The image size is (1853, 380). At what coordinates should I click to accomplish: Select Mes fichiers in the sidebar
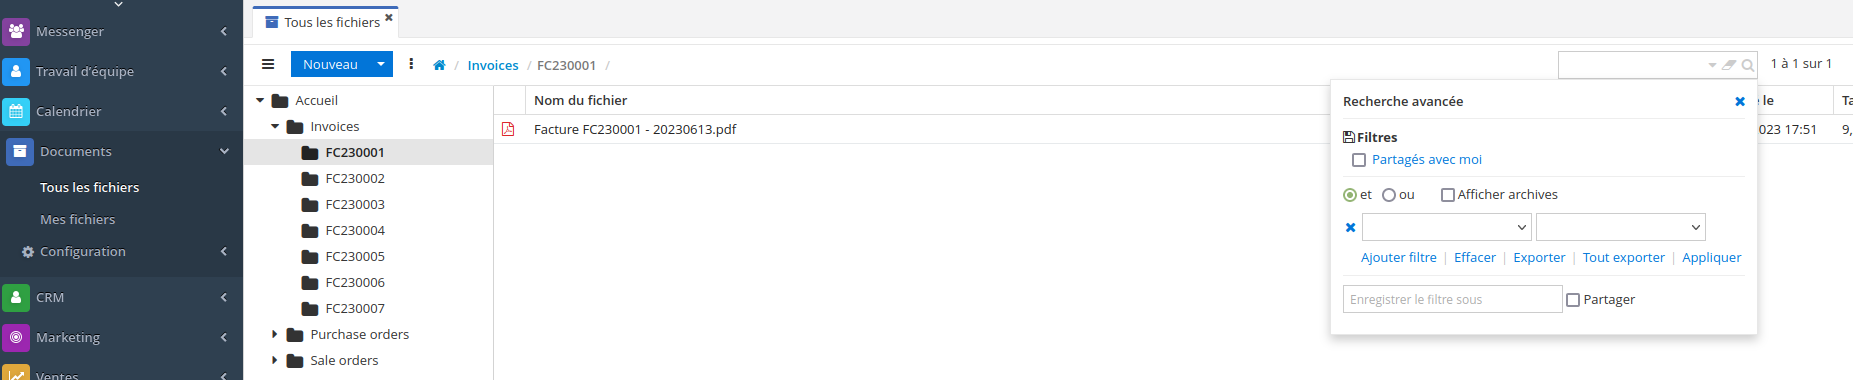(77, 219)
